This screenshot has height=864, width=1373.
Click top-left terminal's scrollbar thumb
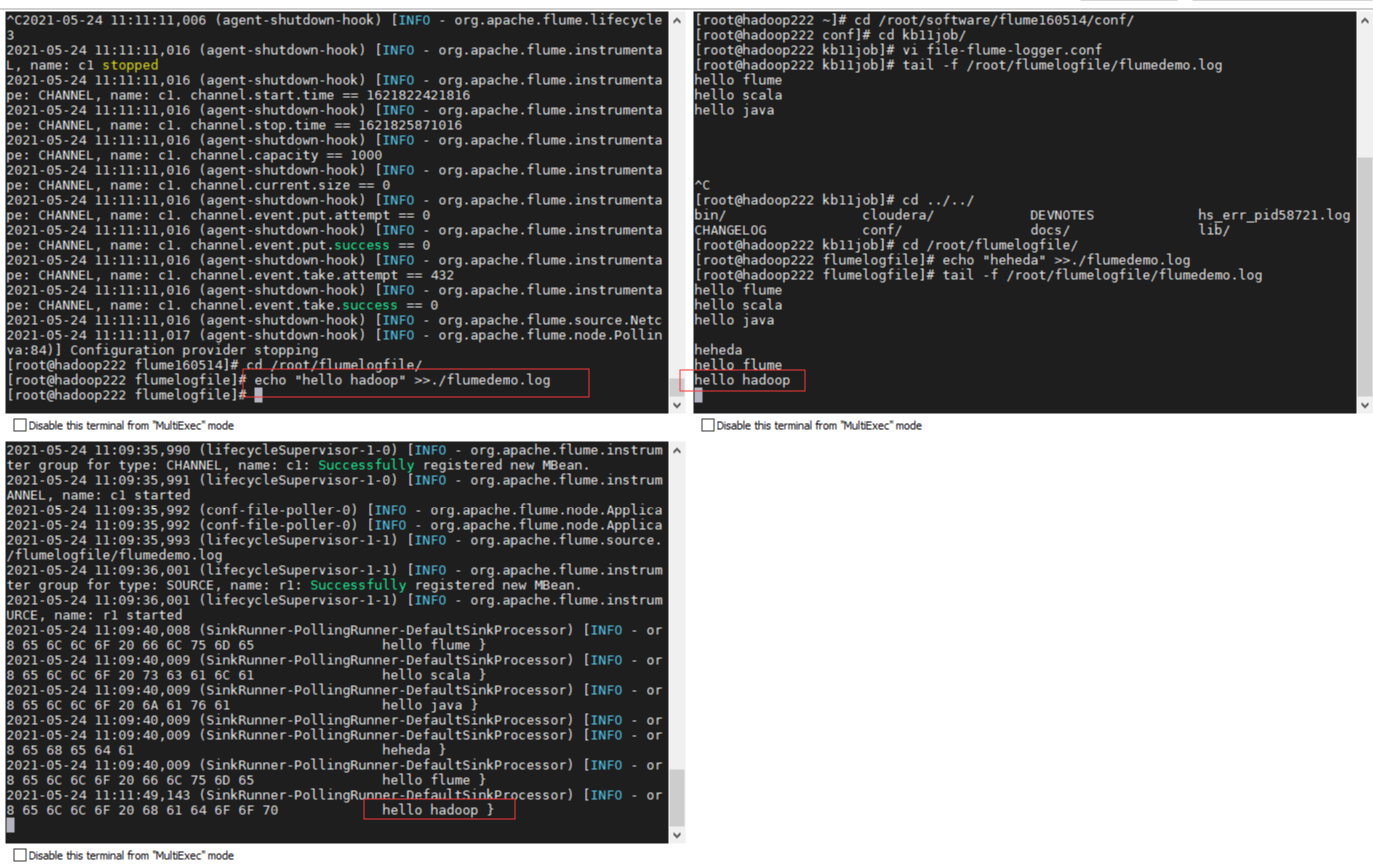tap(676, 388)
